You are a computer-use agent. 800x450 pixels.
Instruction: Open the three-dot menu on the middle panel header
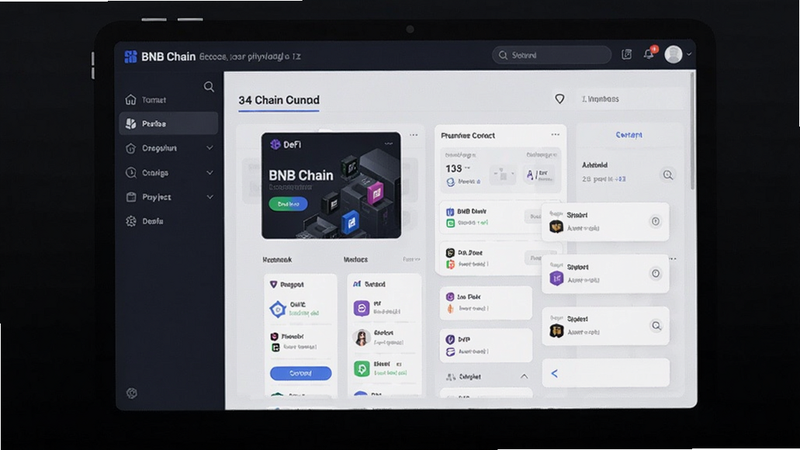(x=555, y=135)
